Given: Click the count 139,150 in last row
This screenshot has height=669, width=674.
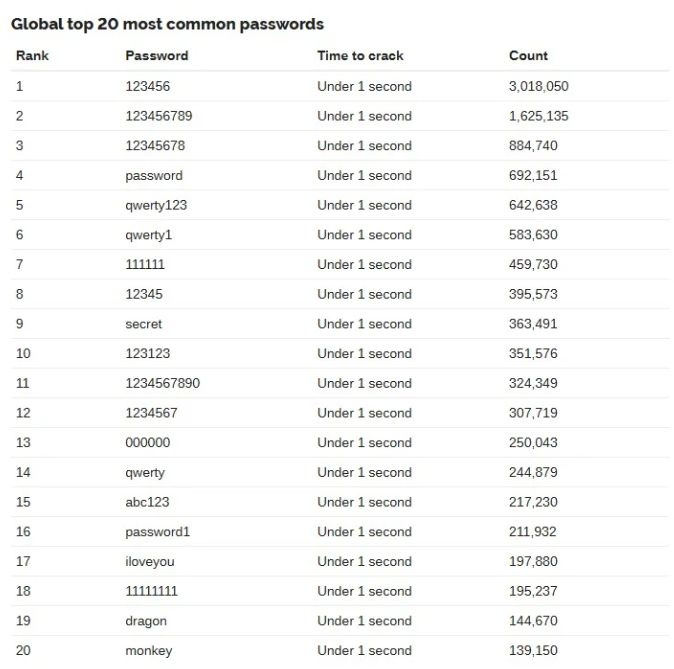Looking at the screenshot, I should coord(533,651).
